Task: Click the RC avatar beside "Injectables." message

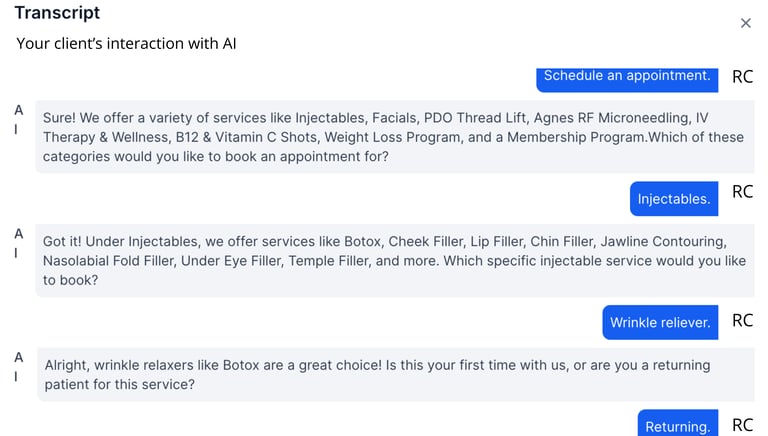Action: click(x=742, y=192)
